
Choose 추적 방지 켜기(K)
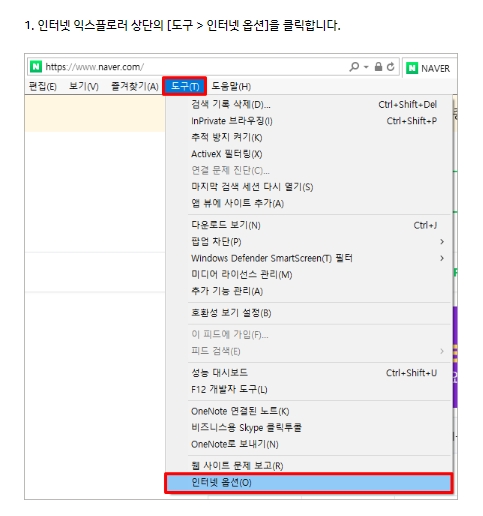[309, 137]
